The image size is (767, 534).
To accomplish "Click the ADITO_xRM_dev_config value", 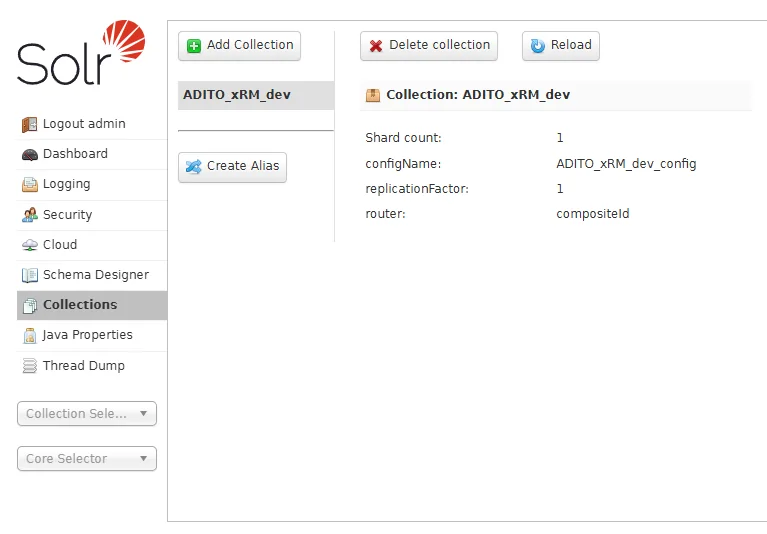I will (626, 164).
